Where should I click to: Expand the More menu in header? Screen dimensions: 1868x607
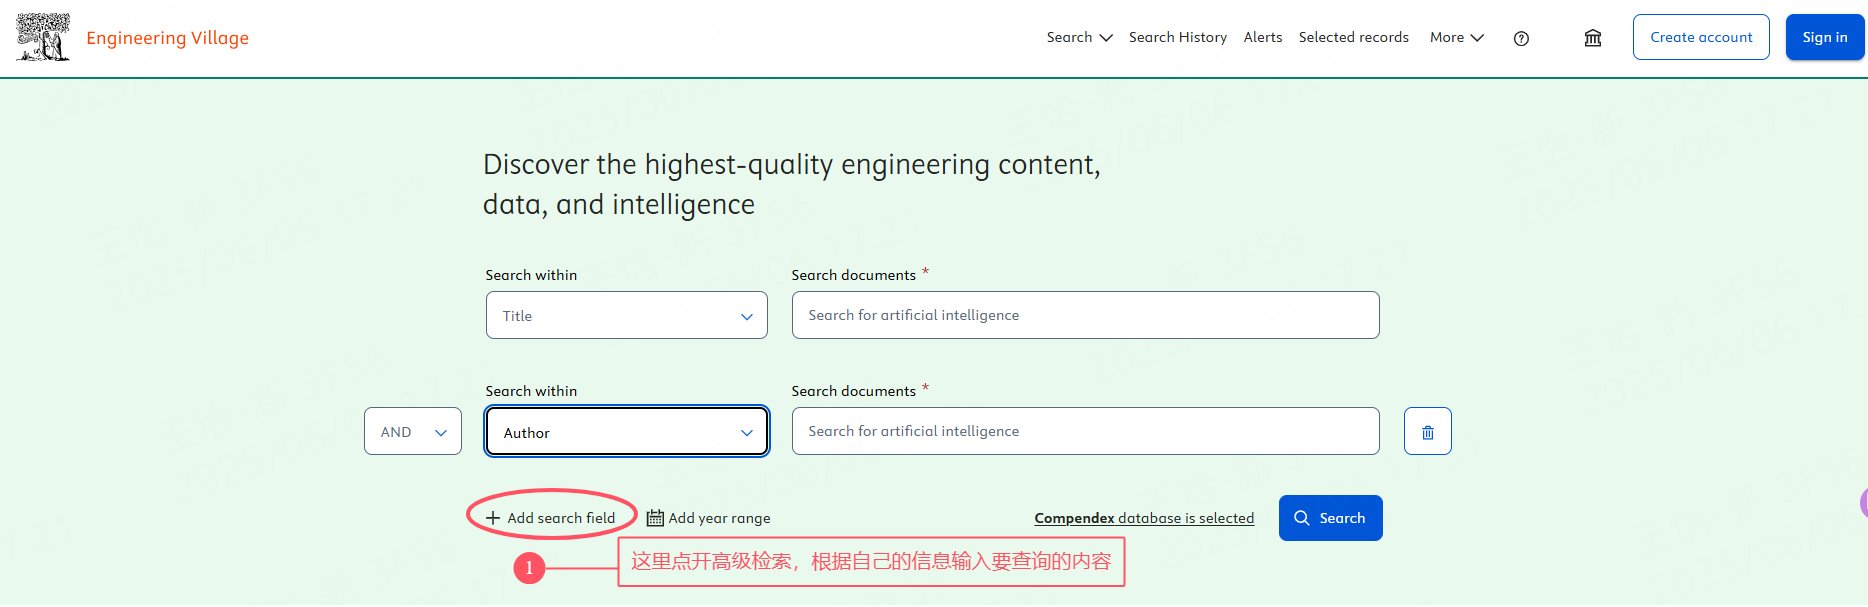pos(1457,37)
